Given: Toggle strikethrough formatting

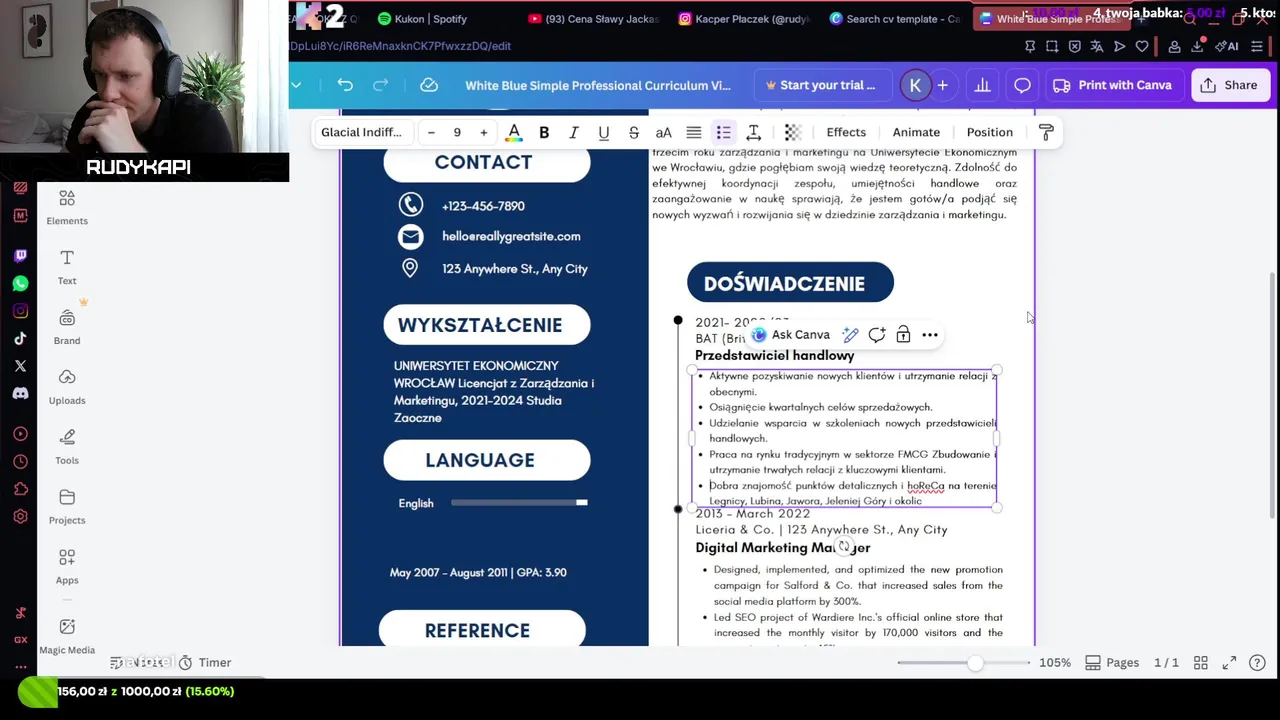Looking at the screenshot, I should pos(634,132).
